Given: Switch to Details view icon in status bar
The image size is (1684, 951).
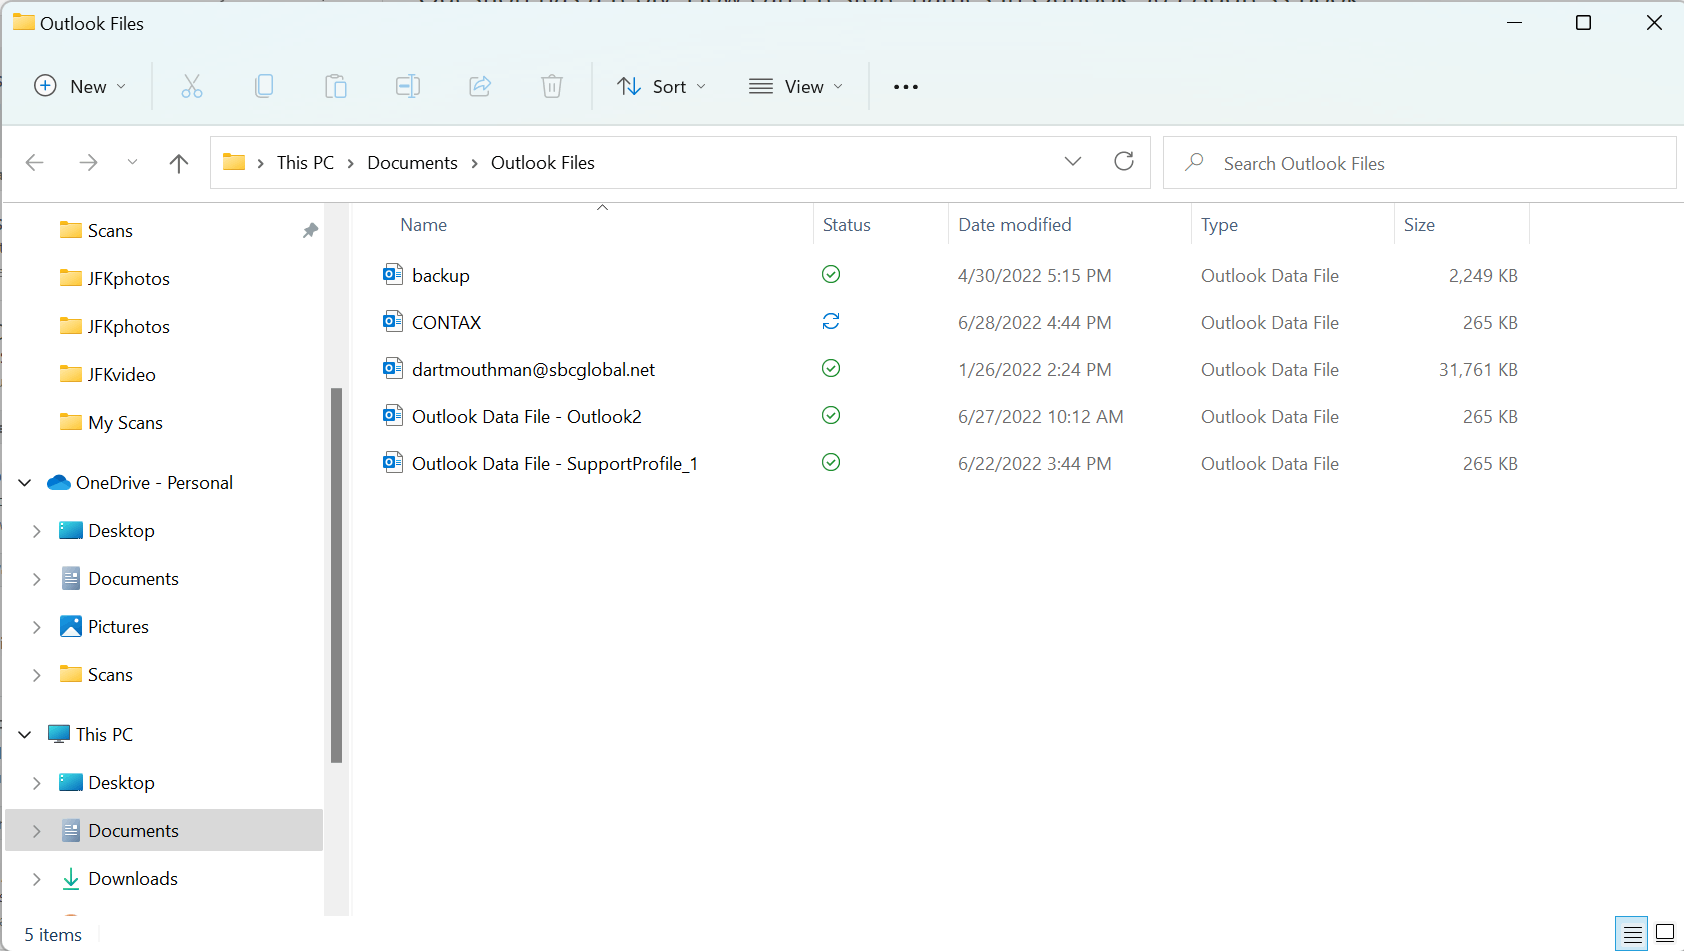Looking at the screenshot, I should [x=1632, y=934].
